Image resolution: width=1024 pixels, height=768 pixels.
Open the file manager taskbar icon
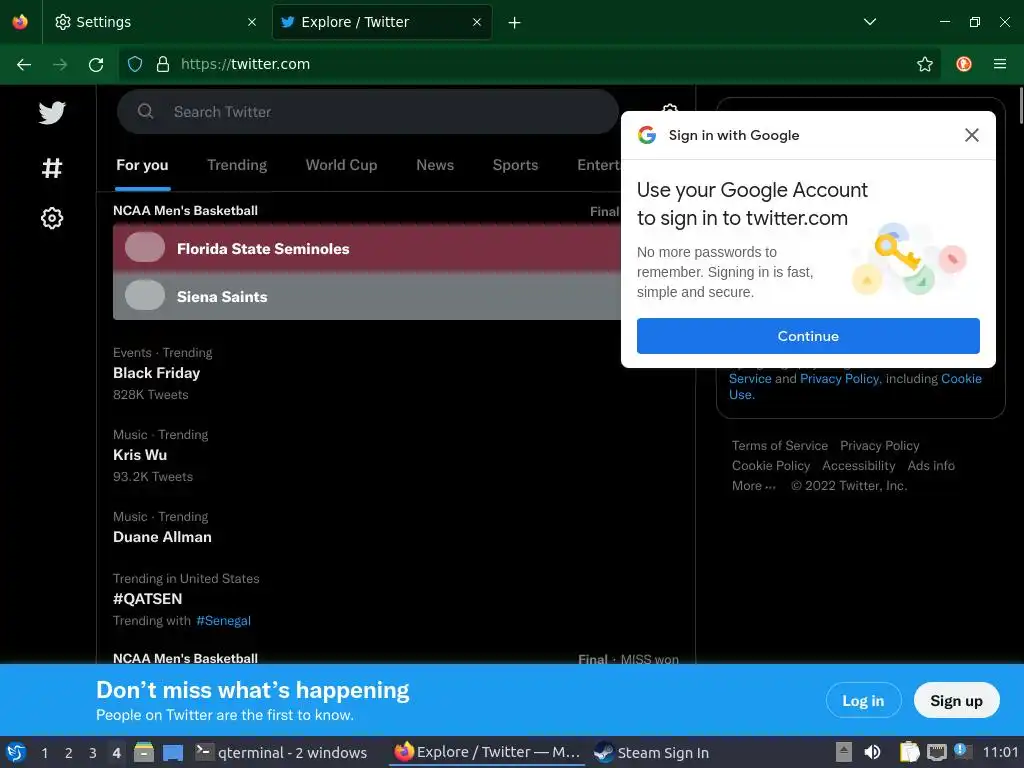[x=144, y=752]
